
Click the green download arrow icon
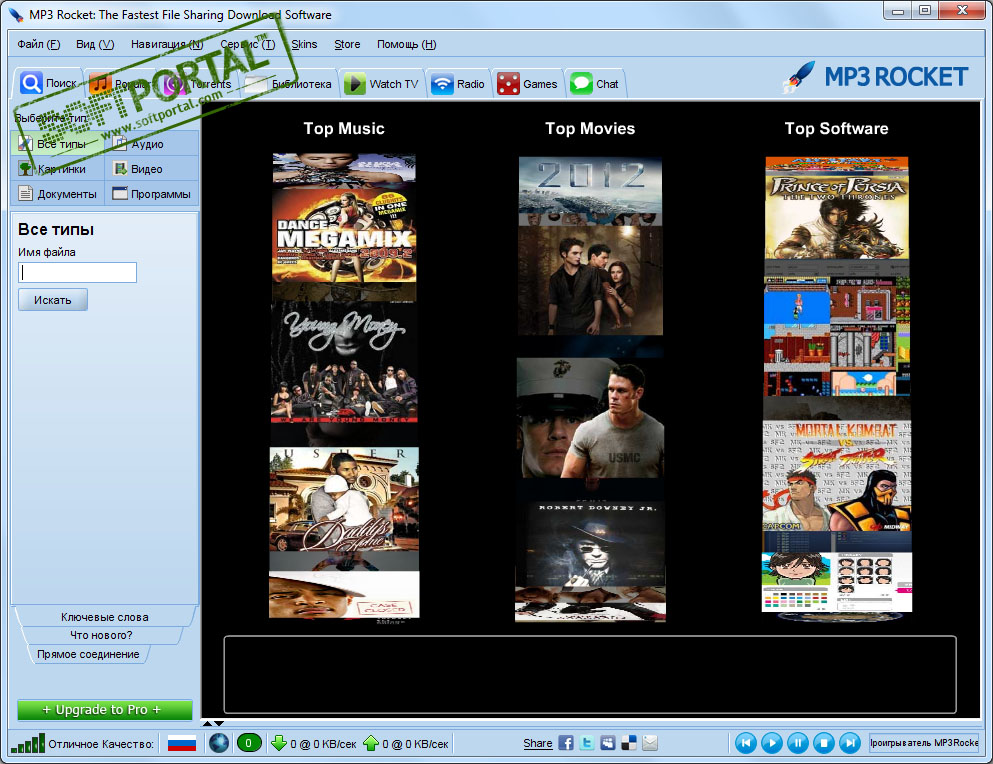click(x=279, y=743)
